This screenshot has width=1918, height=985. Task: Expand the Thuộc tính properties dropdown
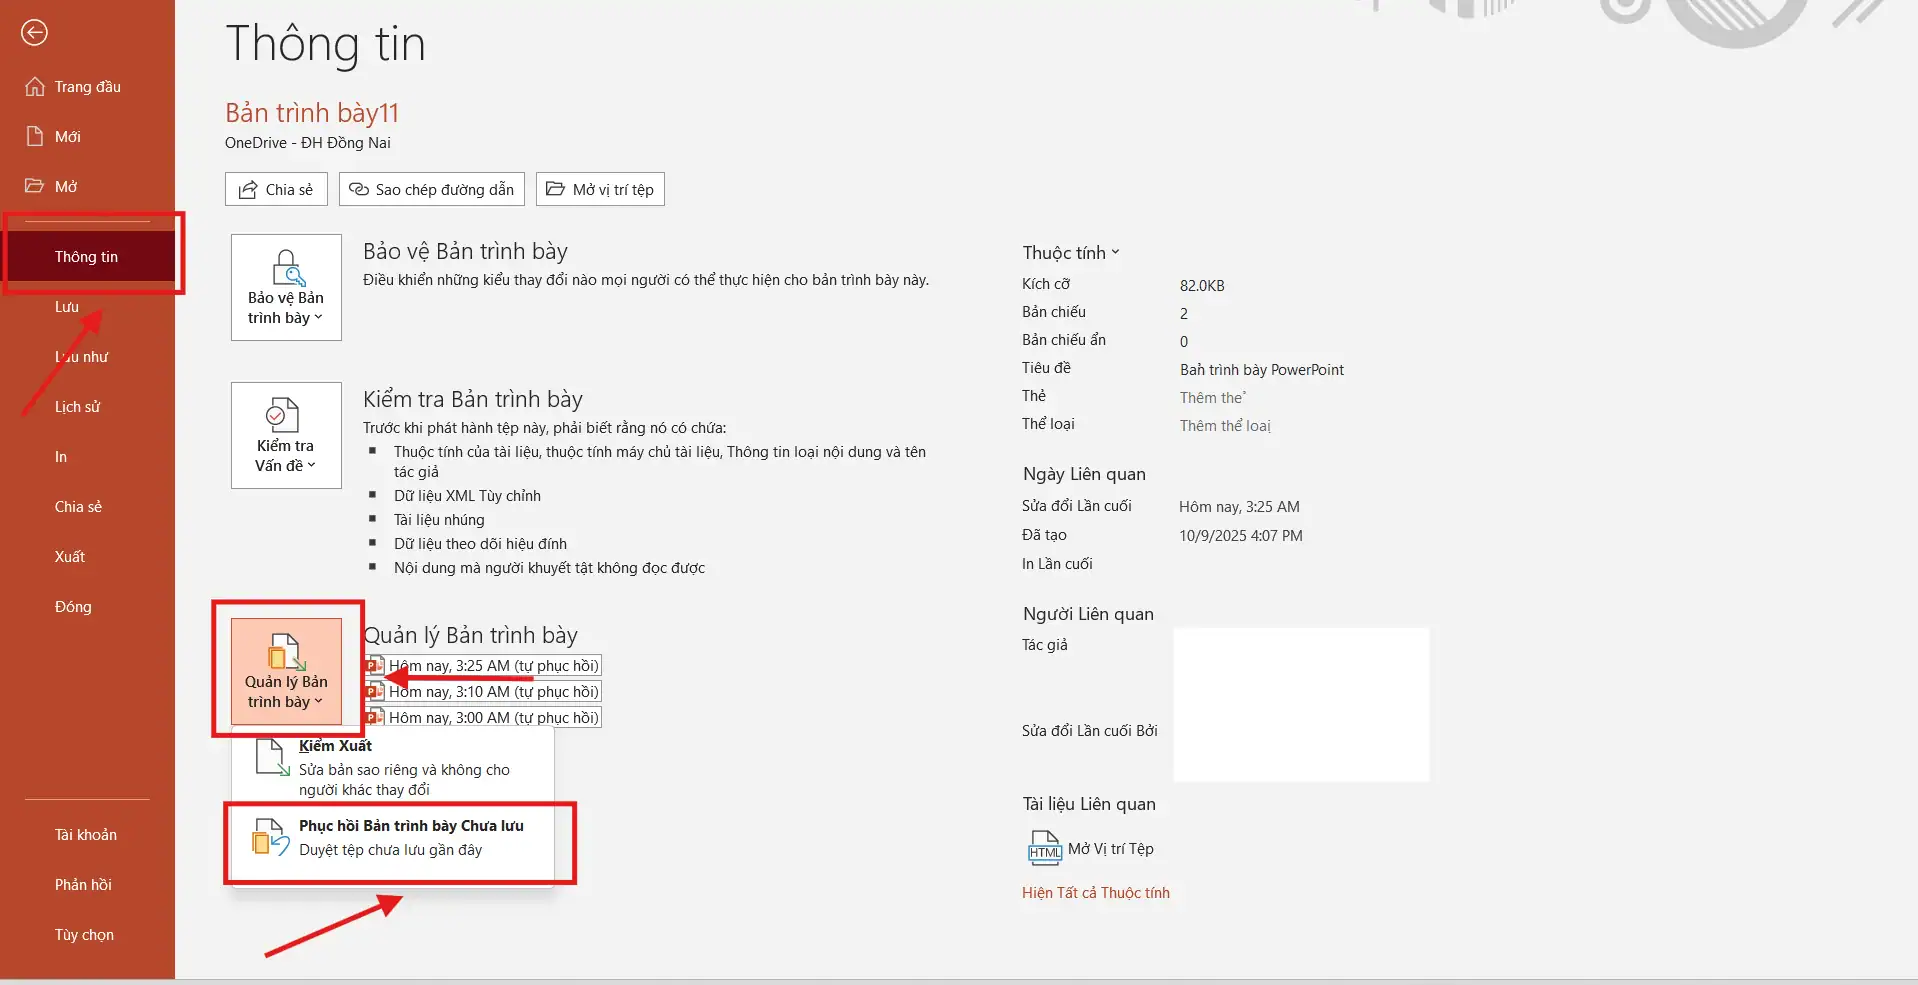point(1115,252)
